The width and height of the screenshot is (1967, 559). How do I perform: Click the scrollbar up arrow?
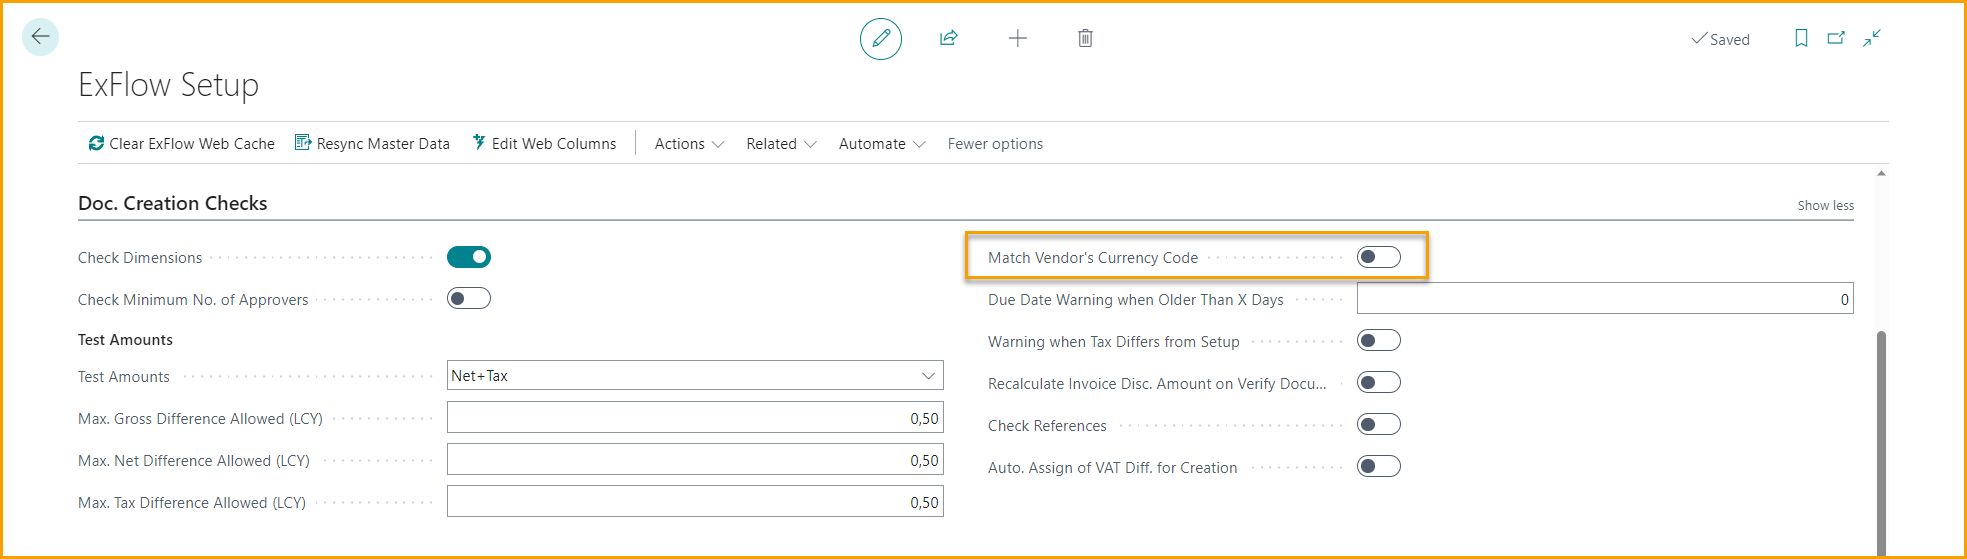click(1881, 173)
